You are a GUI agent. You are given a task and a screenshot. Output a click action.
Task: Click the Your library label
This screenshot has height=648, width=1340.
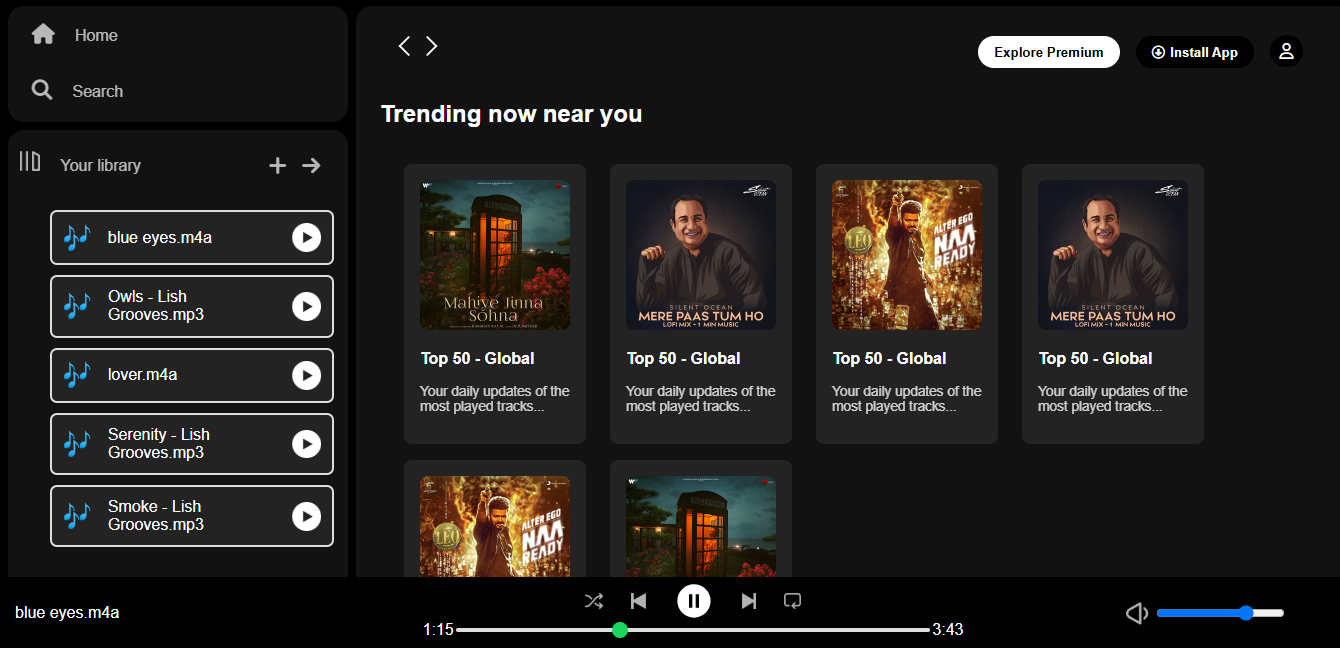click(x=100, y=165)
